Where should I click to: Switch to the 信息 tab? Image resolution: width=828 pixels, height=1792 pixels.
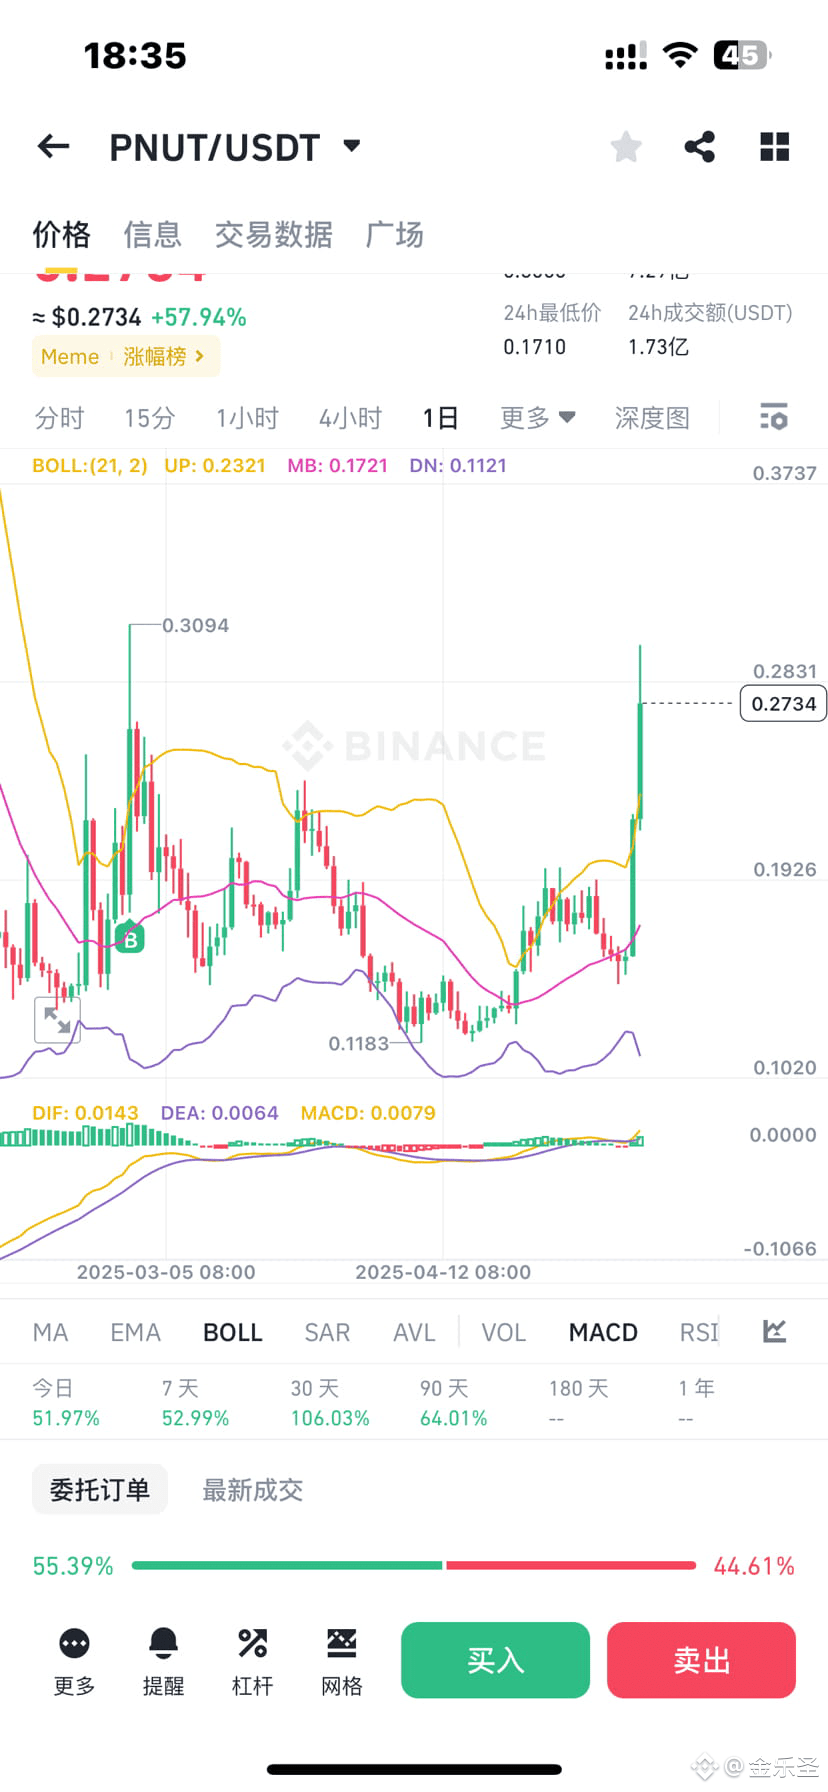tap(152, 235)
